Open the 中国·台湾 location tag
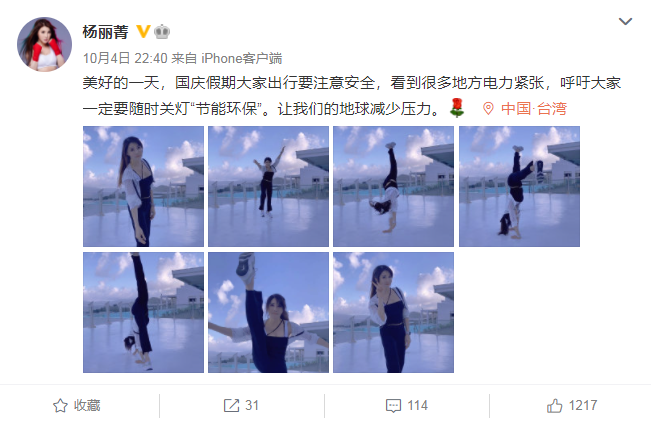This screenshot has height=422, width=651. pos(534,109)
